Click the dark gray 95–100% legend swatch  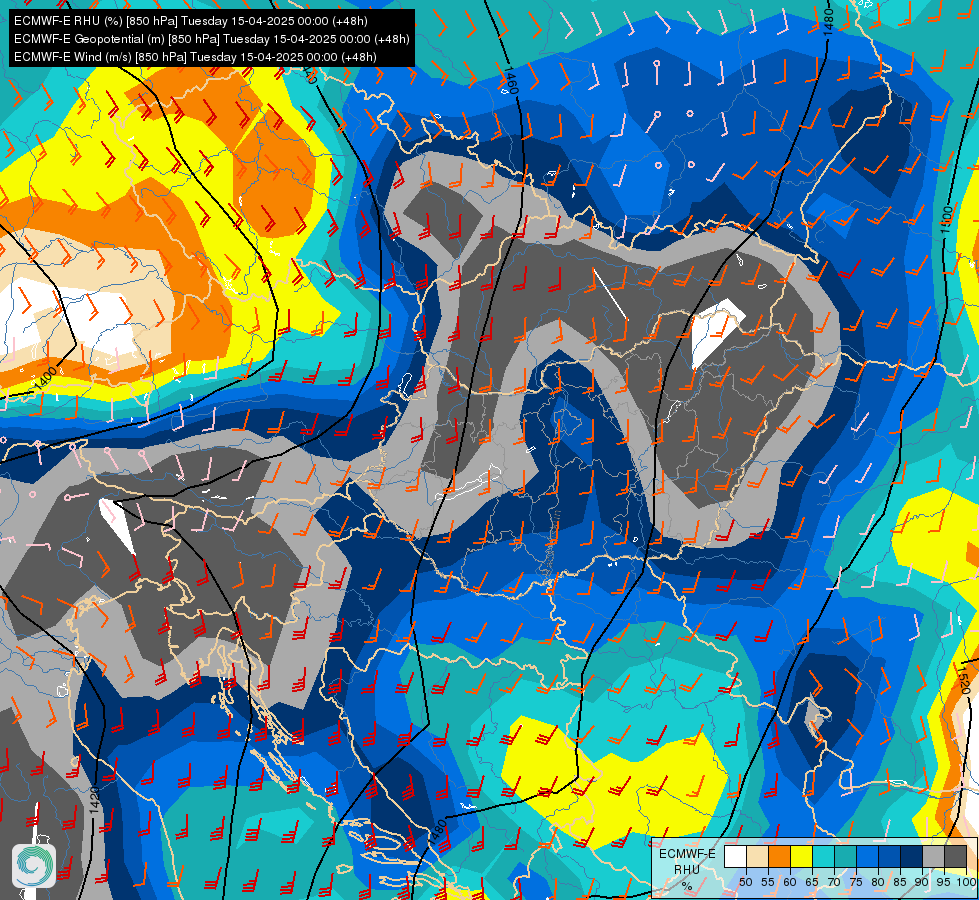pos(955,856)
